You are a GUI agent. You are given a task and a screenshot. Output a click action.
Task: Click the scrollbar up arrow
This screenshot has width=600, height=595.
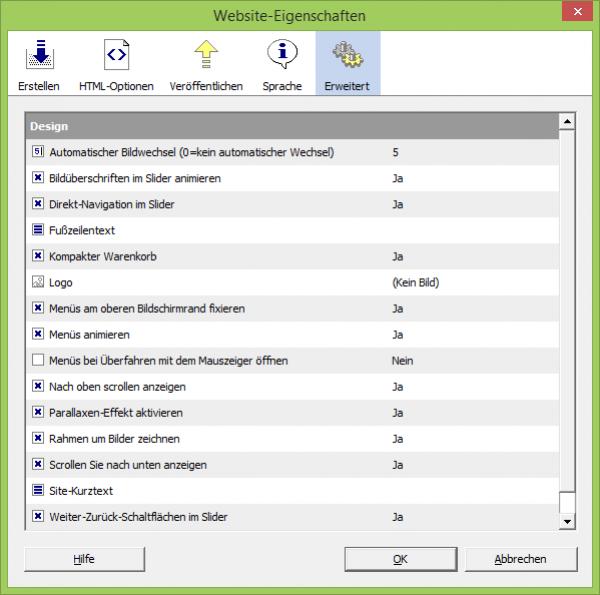(x=567, y=122)
